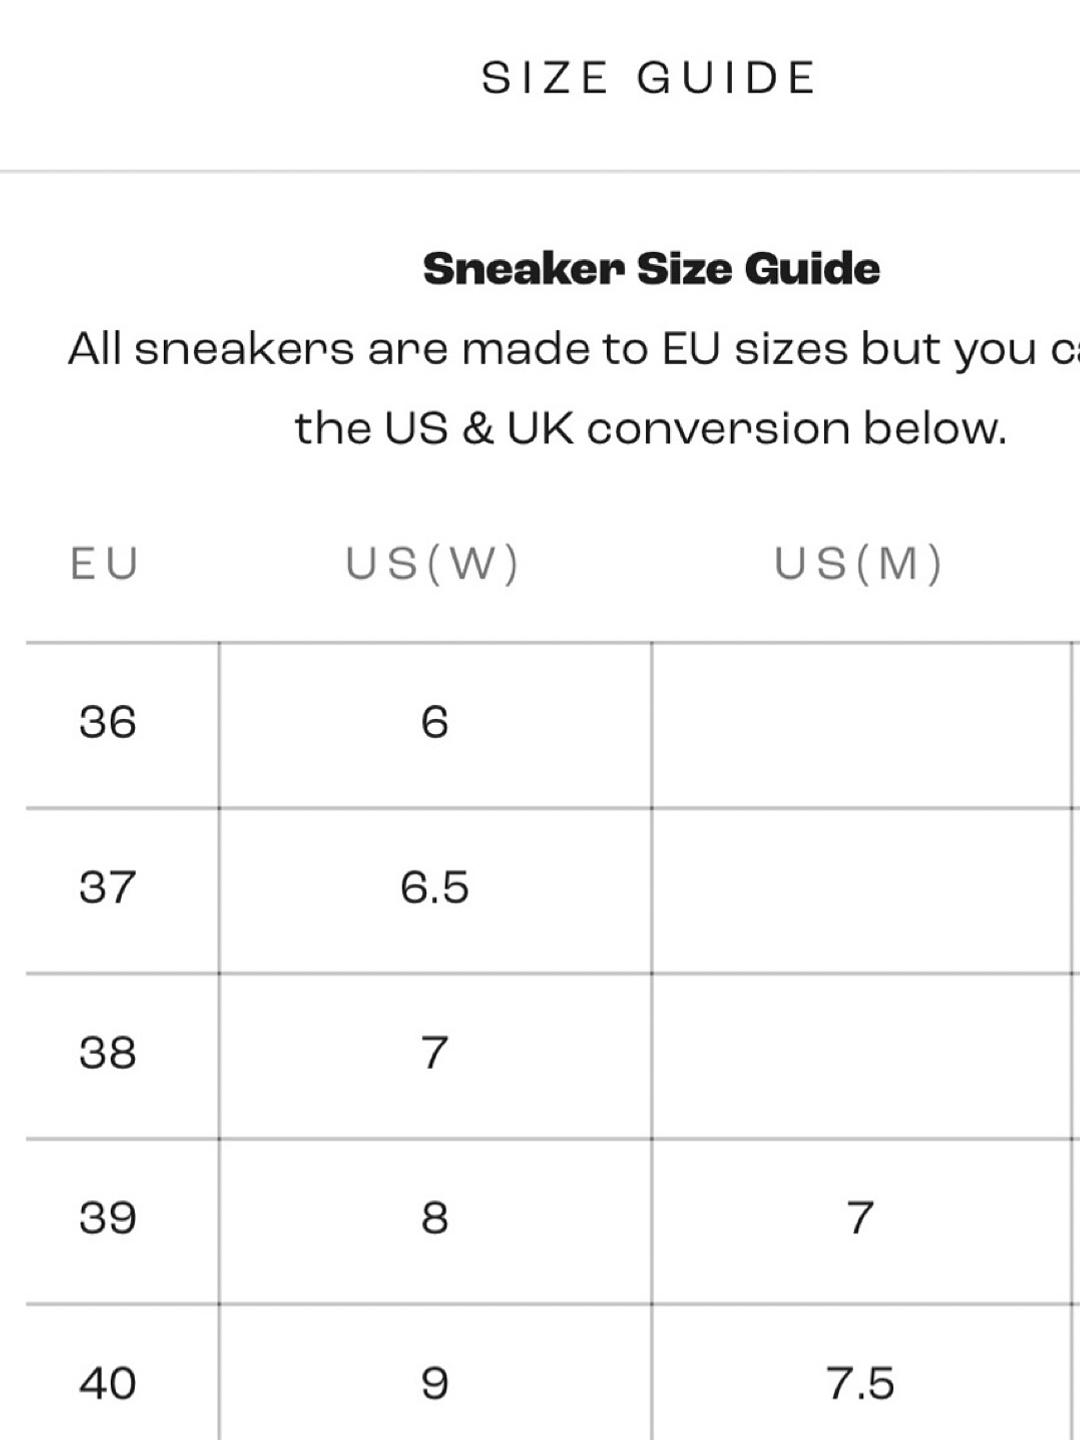This screenshot has width=1080, height=1440.
Task: Select the women's size 7 in row 38
Action: click(435, 1052)
